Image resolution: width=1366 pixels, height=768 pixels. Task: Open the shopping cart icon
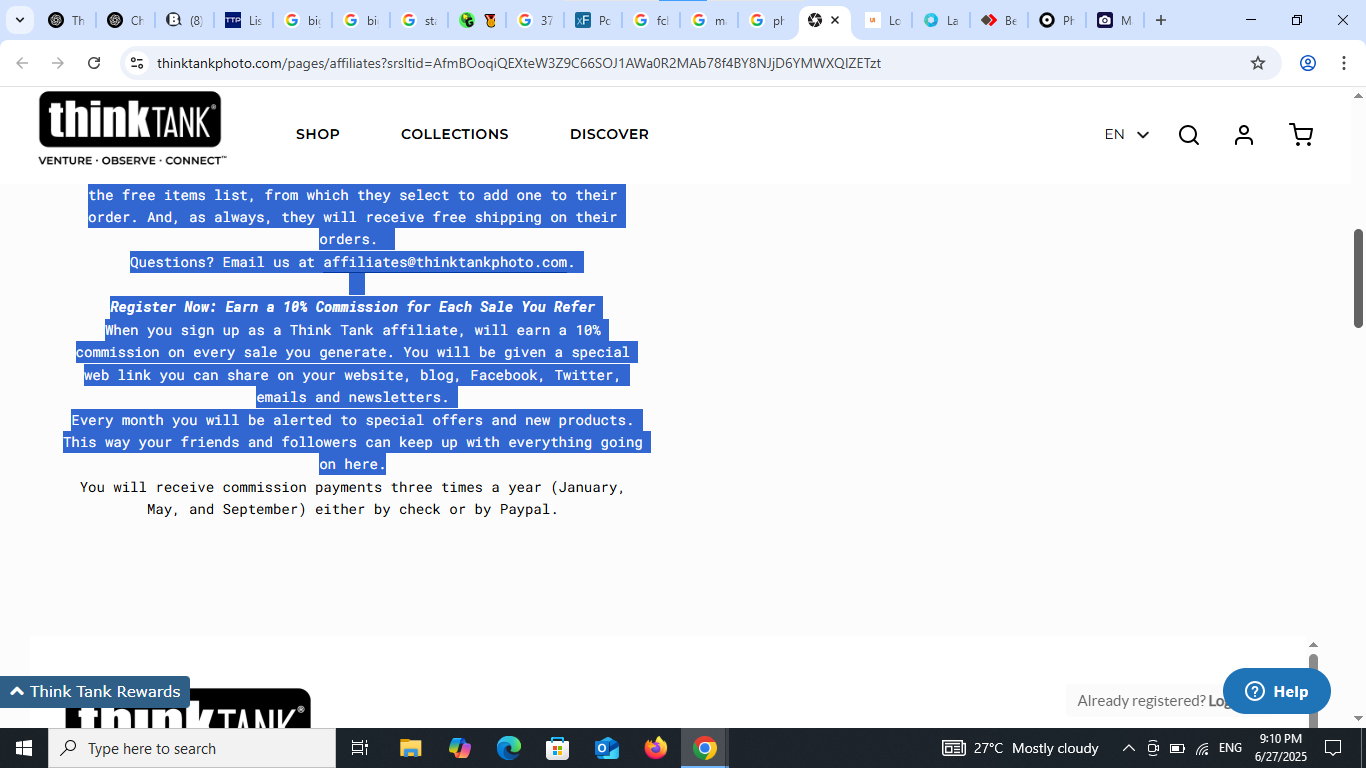pos(1301,135)
